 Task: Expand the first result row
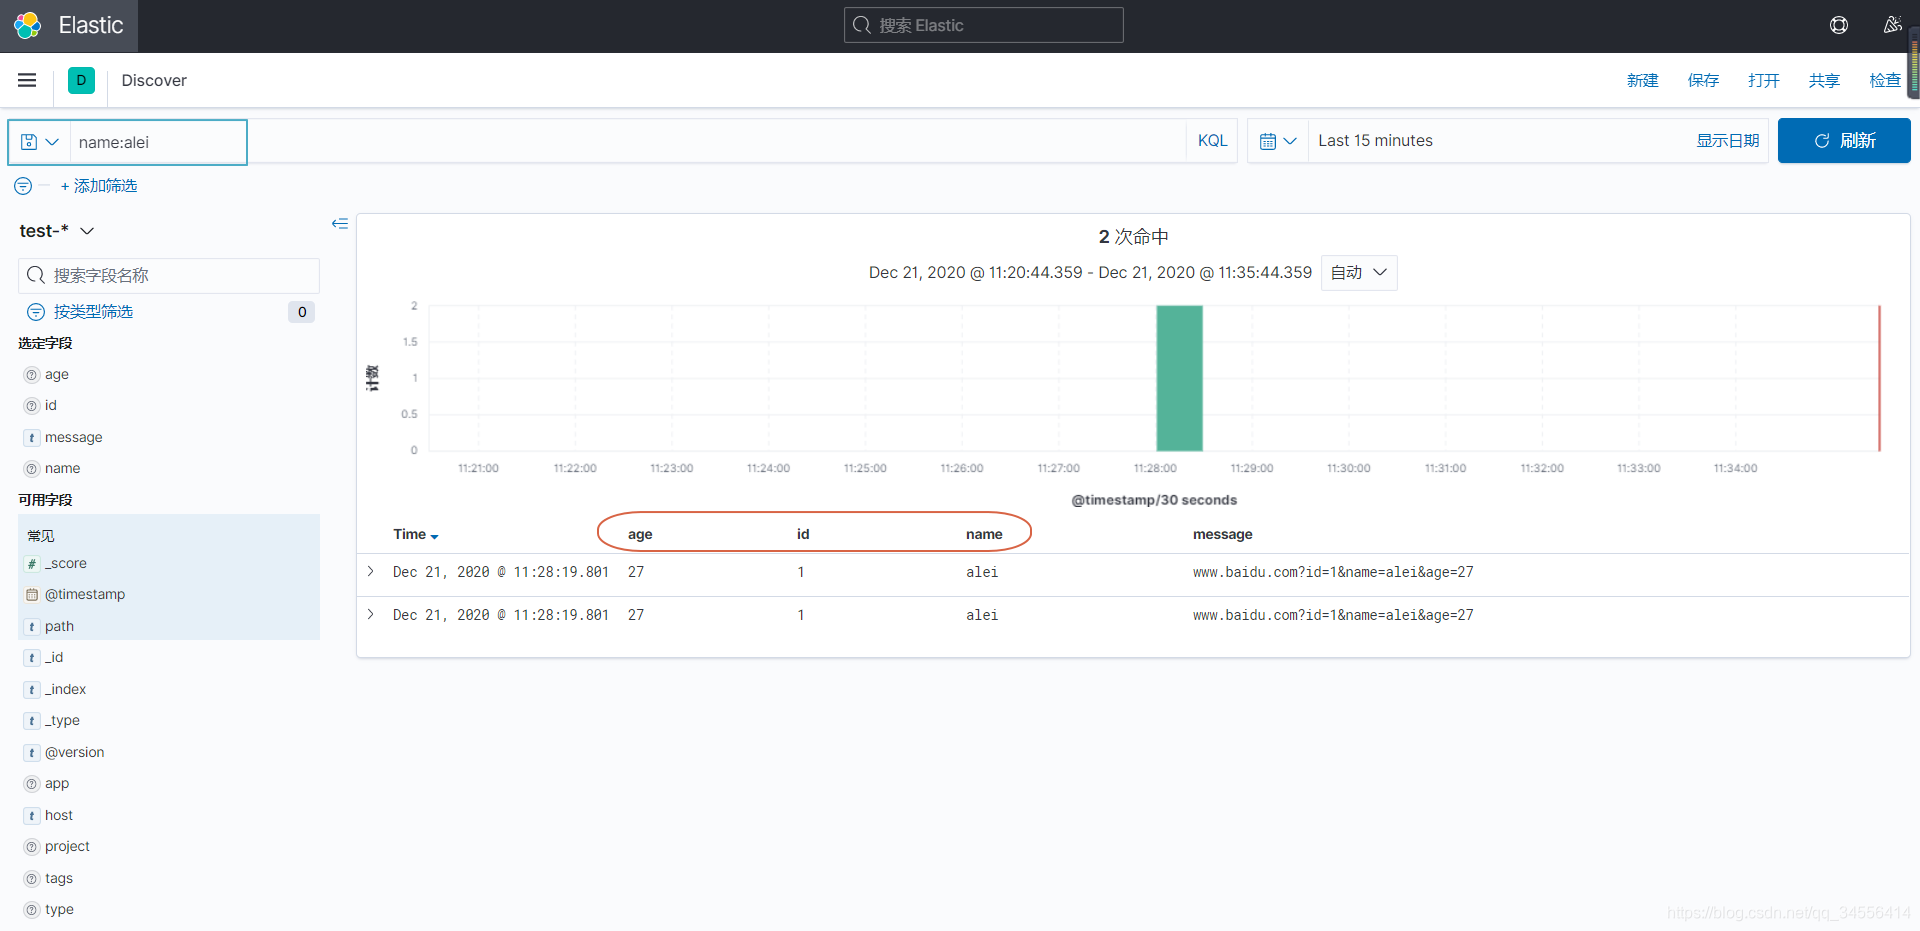point(371,571)
